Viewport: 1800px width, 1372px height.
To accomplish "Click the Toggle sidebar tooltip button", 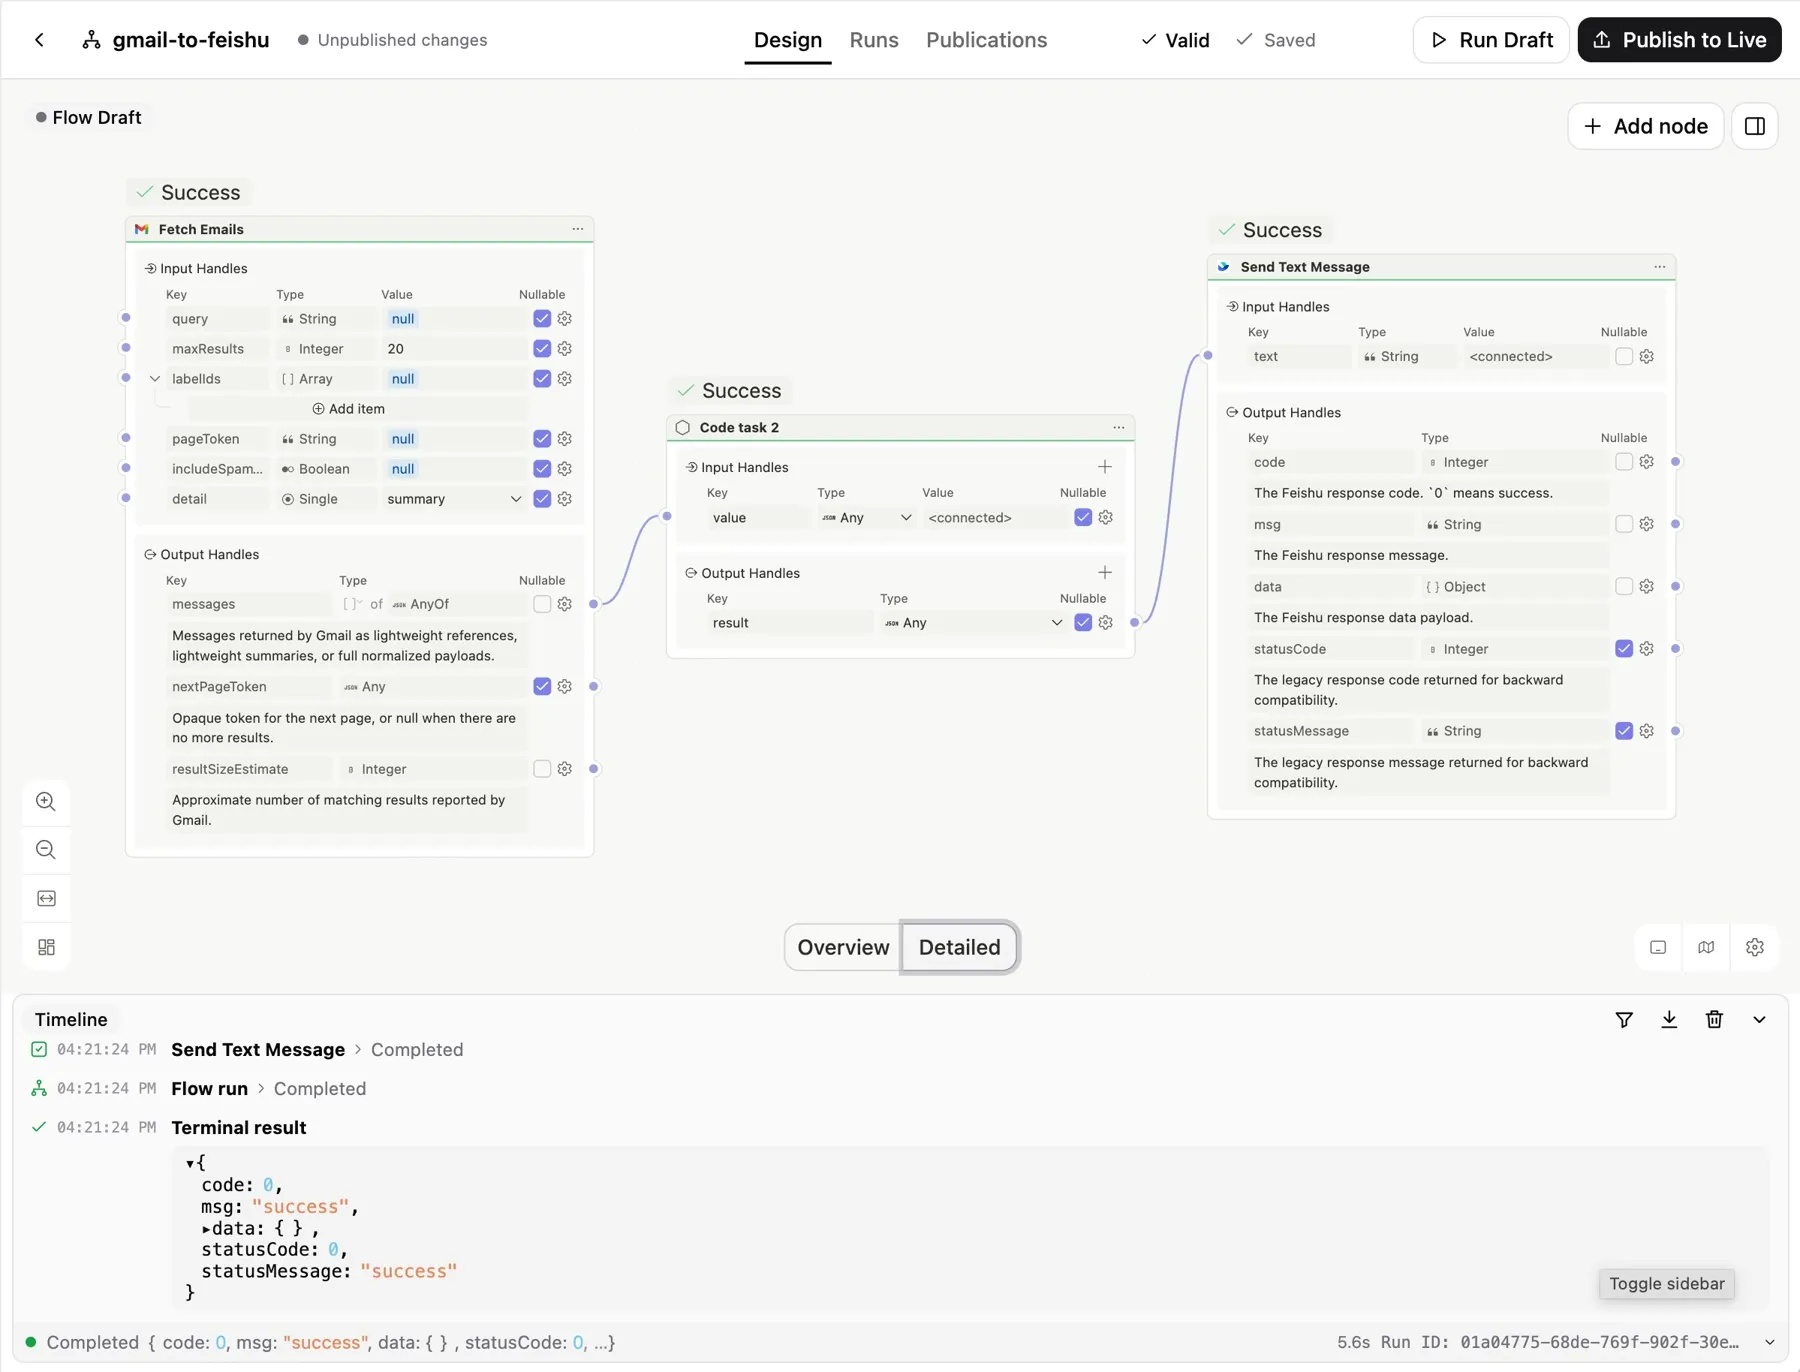I will tap(1666, 1284).
